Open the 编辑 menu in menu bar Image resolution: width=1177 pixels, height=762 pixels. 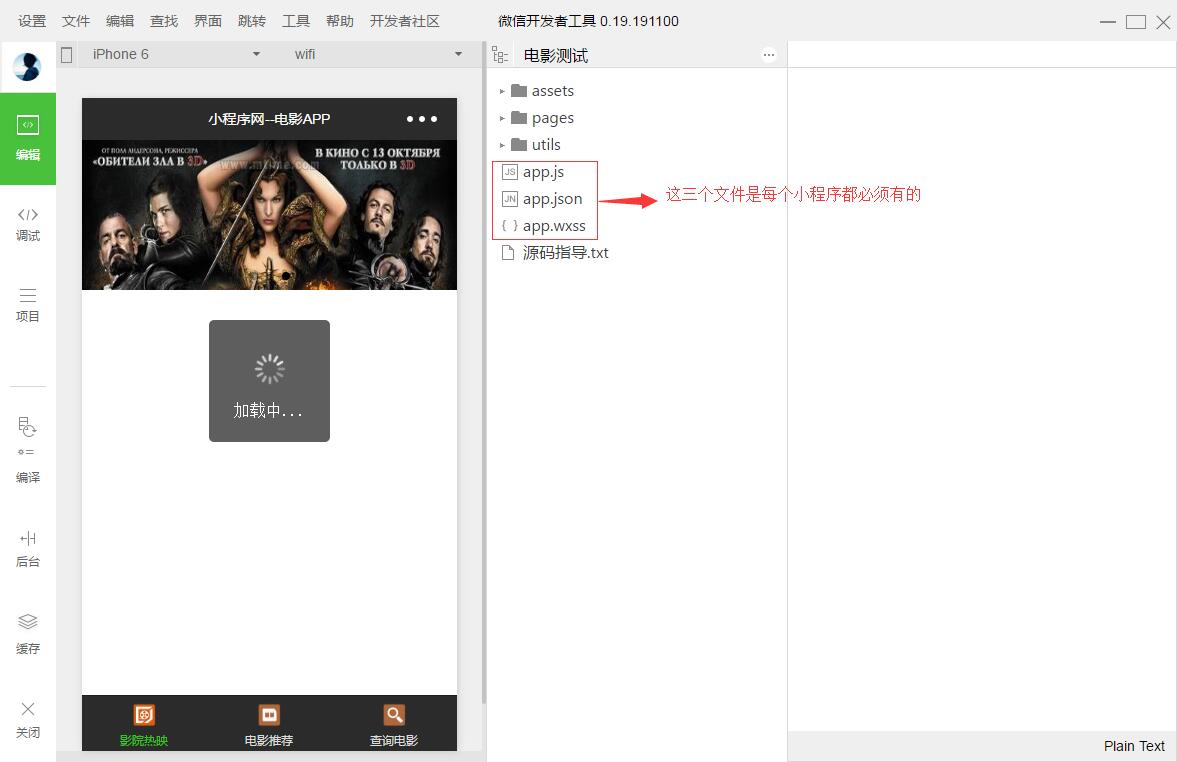[120, 21]
